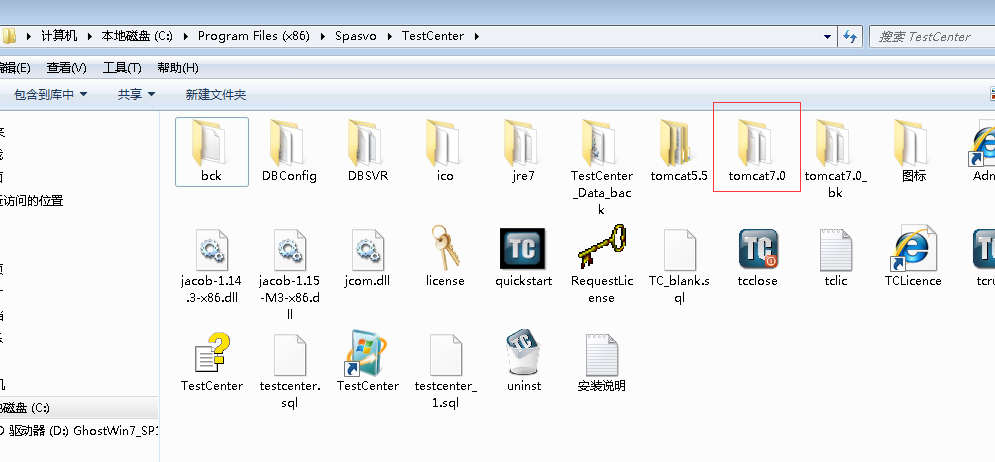Select the TCLicence shortcut icon
The height and width of the screenshot is (462, 995).
[912, 250]
